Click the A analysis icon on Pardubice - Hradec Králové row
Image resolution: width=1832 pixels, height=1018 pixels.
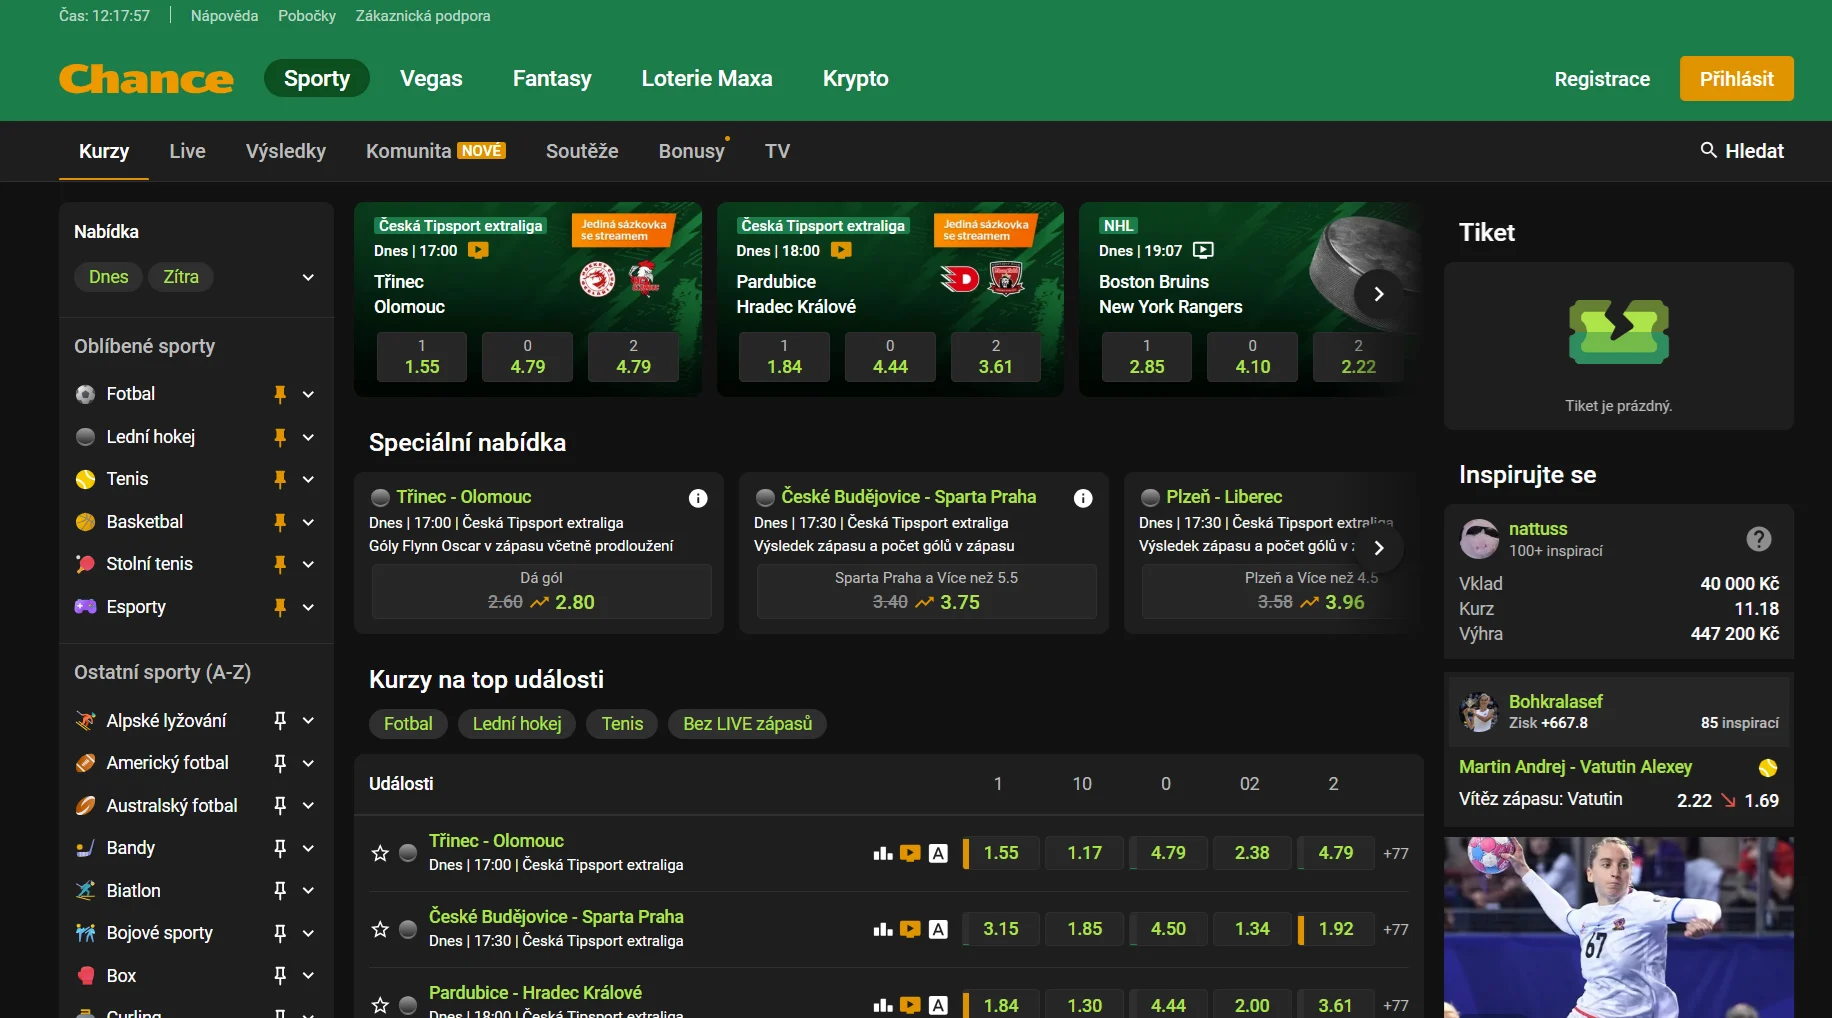[938, 1005]
